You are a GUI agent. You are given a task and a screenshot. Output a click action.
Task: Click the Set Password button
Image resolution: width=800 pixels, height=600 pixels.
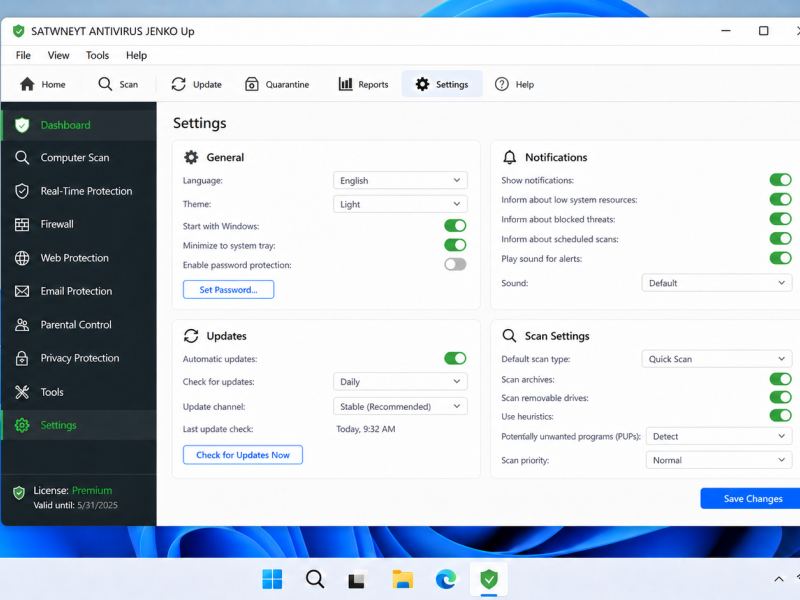[x=228, y=290]
